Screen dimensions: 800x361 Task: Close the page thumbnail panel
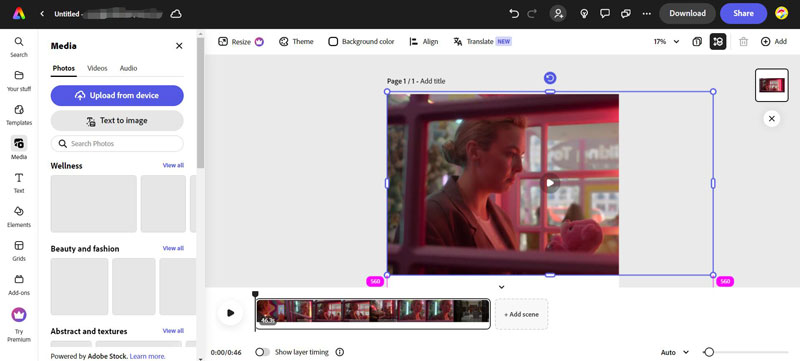(771, 119)
